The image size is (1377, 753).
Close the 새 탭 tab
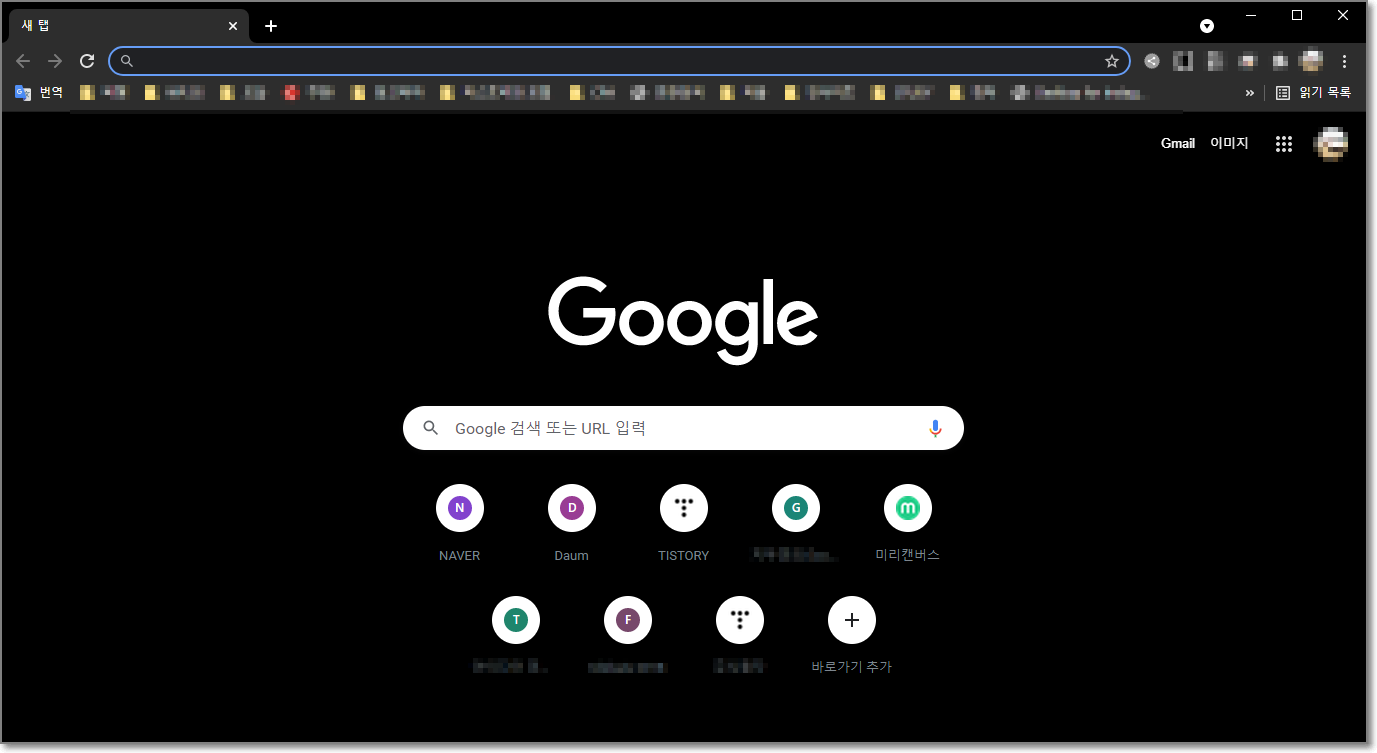233,26
